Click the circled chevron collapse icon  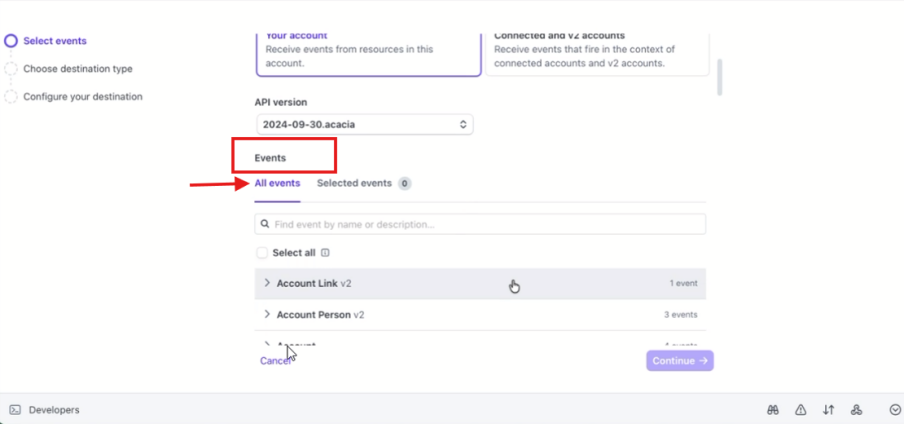point(895,410)
